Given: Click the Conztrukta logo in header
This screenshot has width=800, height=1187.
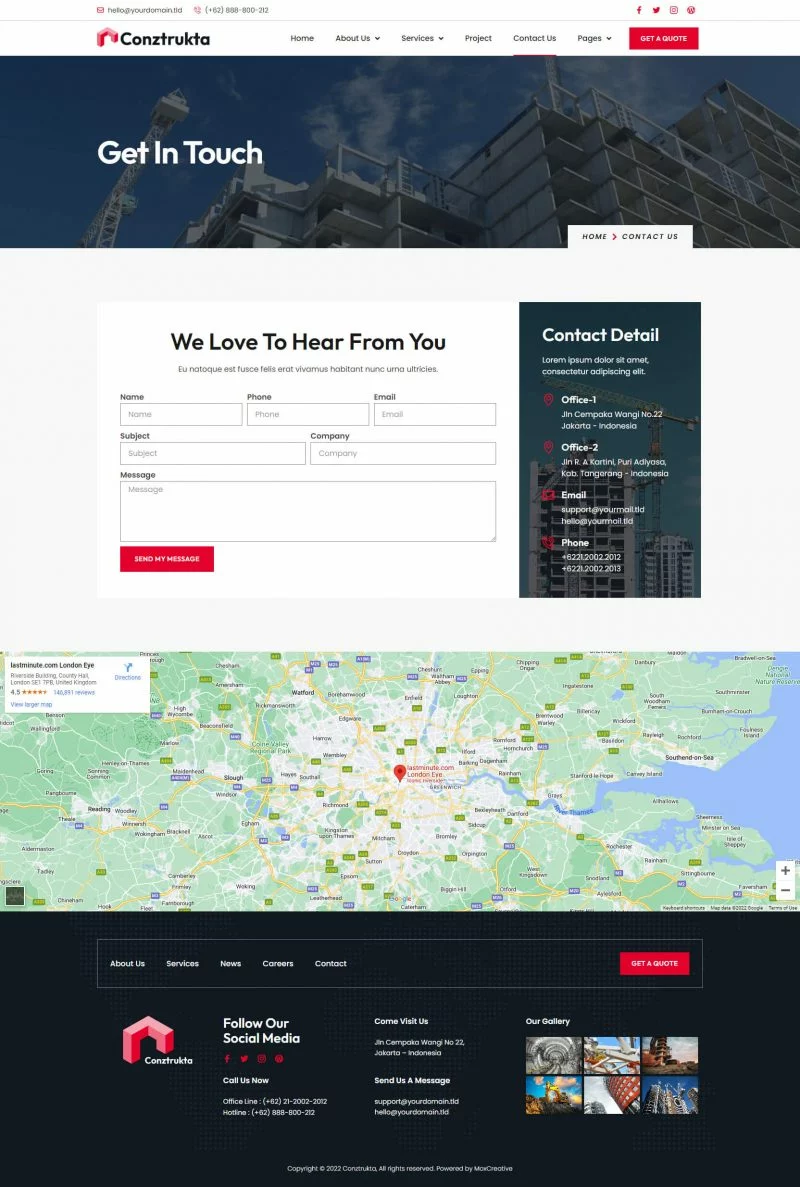Looking at the screenshot, I should (x=153, y=38).
